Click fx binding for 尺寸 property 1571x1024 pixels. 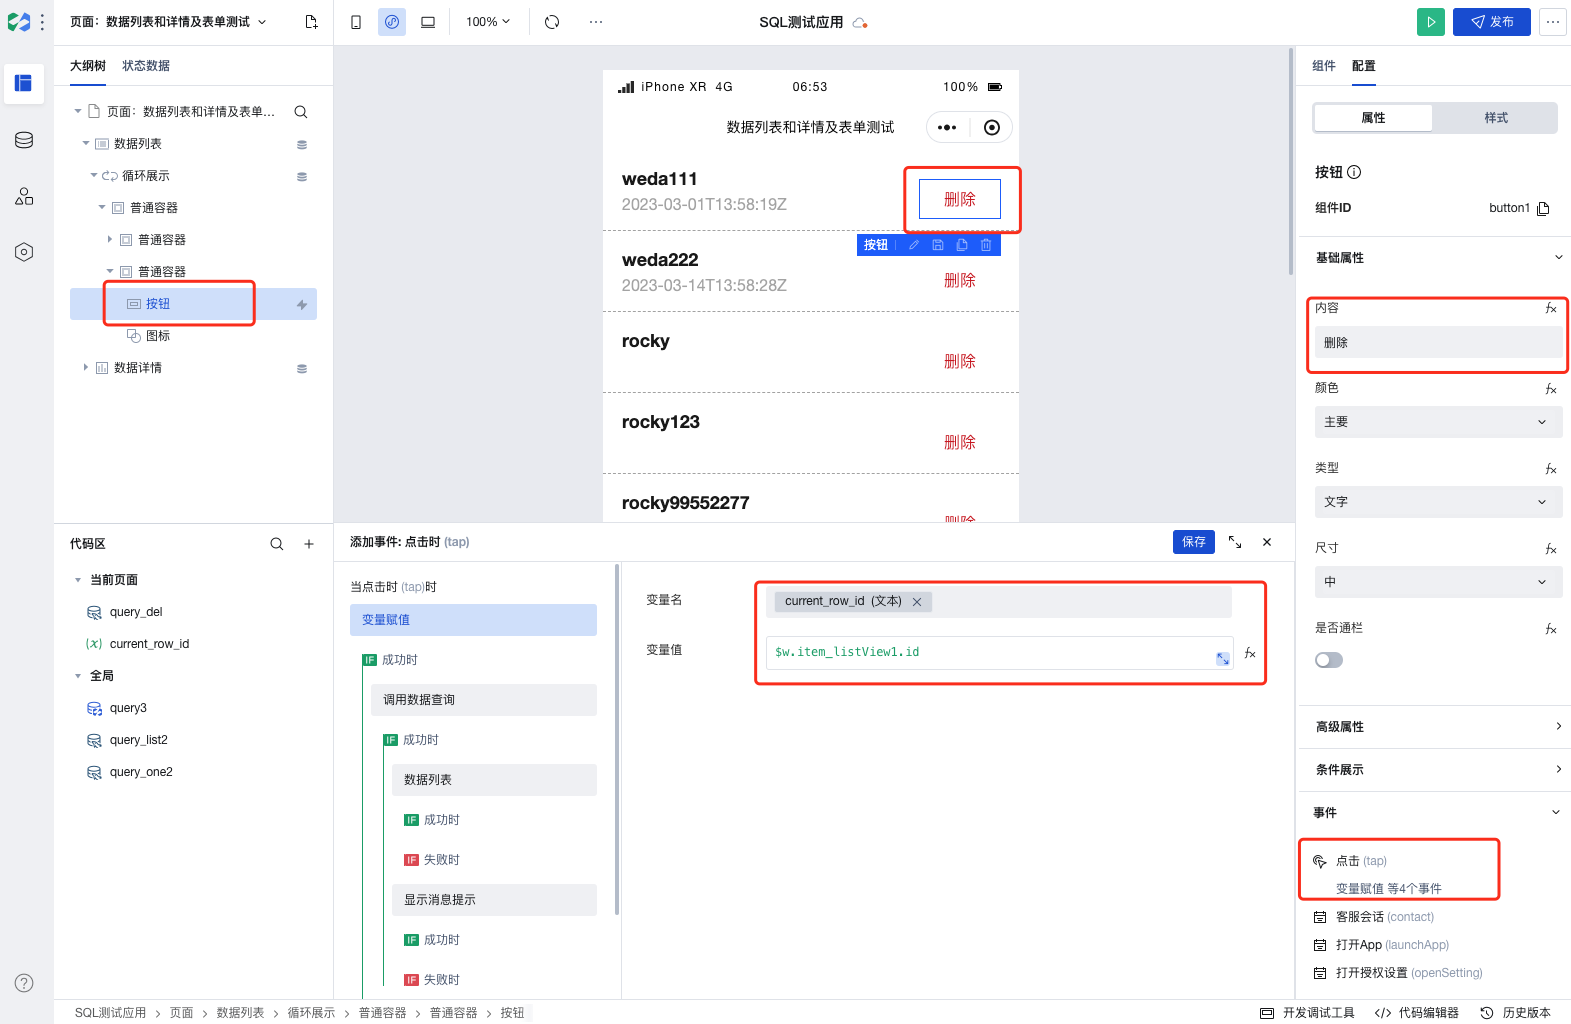(x=1551, y=549)
